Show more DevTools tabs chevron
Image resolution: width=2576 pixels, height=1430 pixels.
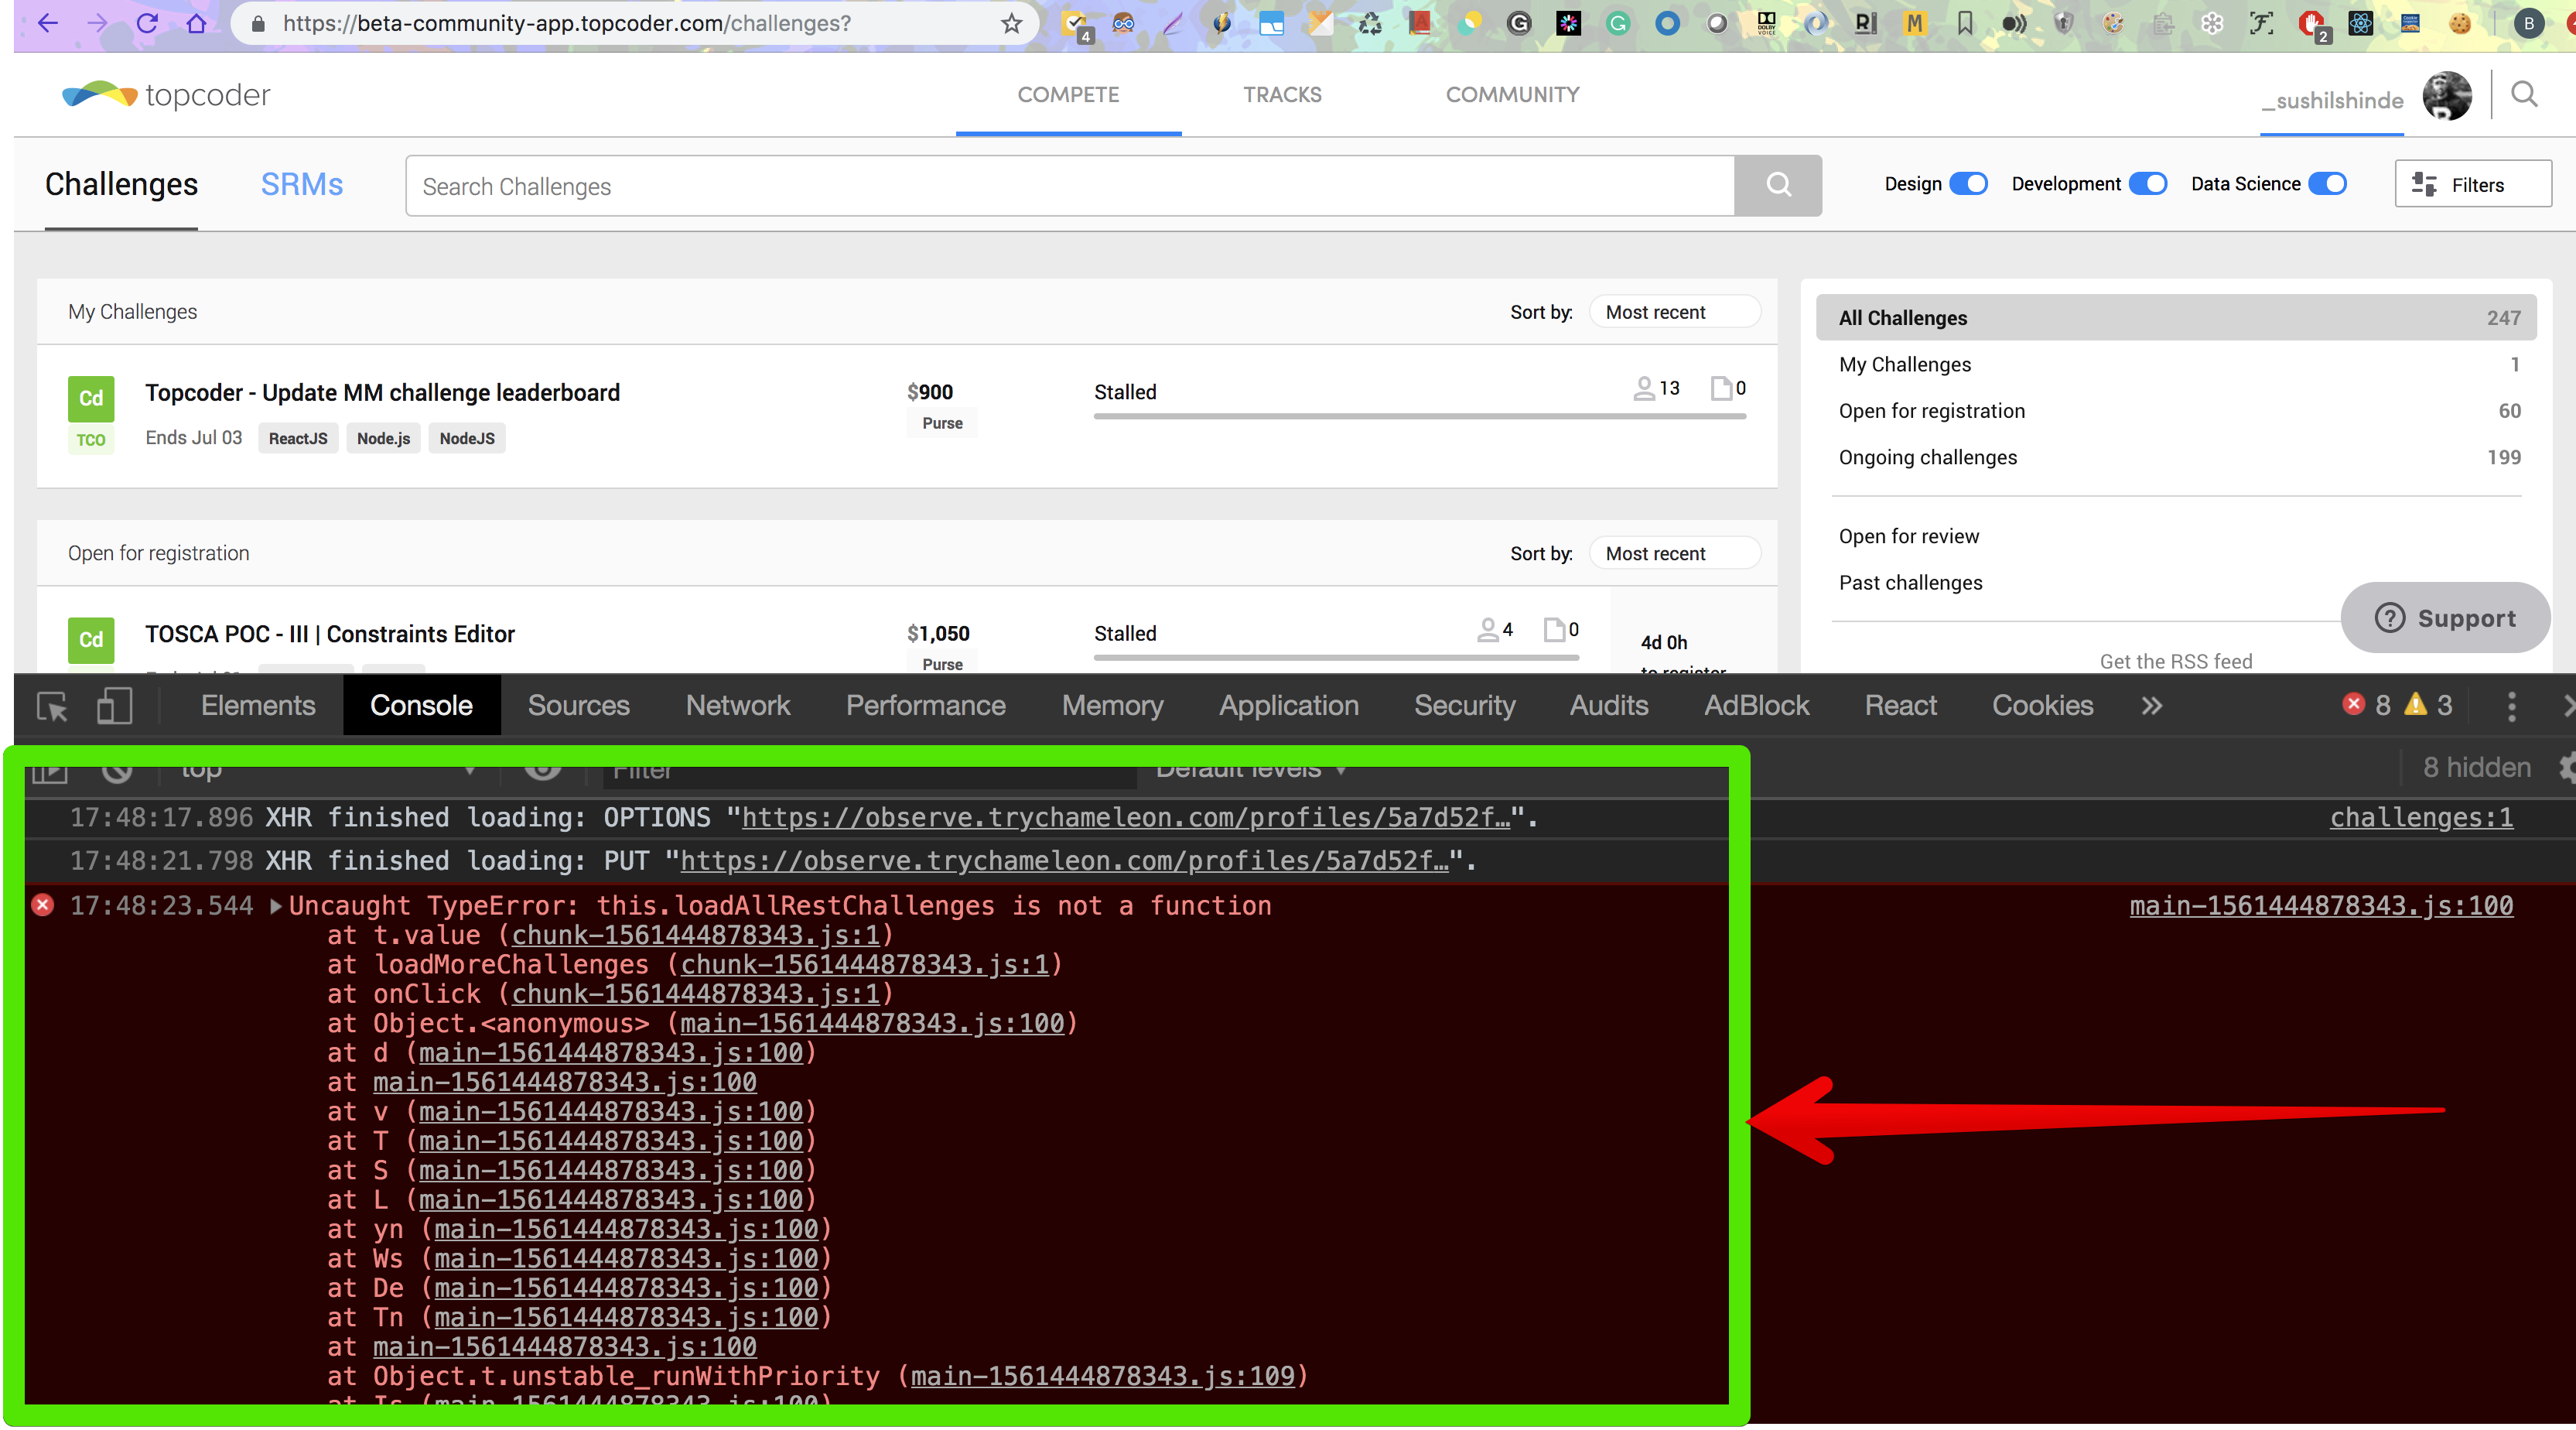2151,706
